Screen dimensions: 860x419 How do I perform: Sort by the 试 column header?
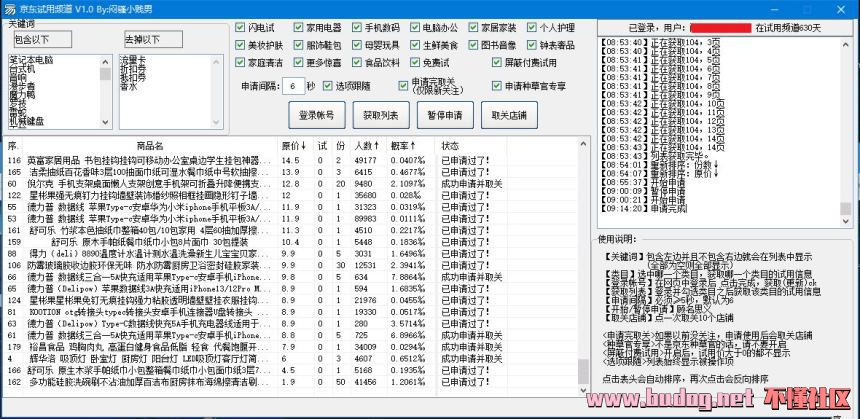point(322,146)
